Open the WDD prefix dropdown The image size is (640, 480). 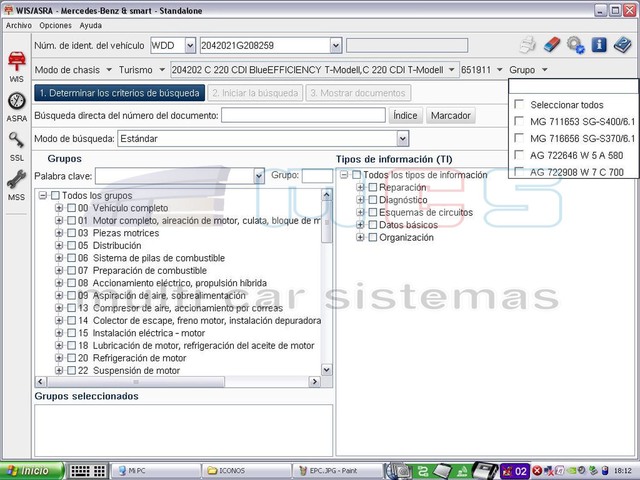click(x=190, y=45)
